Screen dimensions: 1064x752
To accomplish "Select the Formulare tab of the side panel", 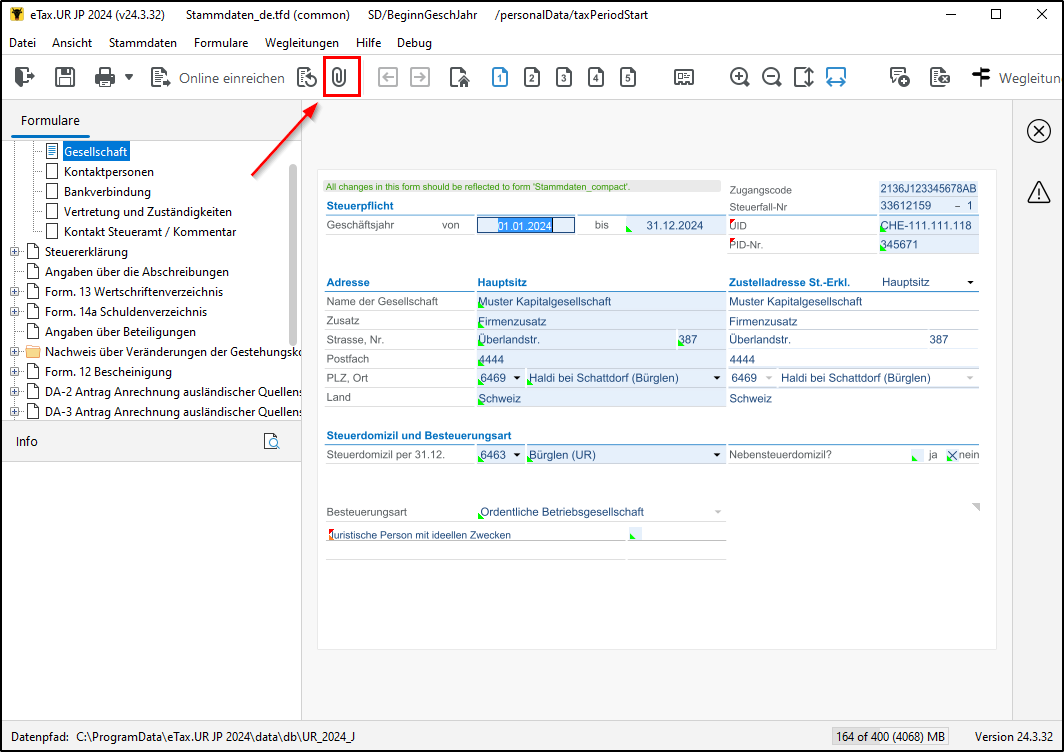I will (50, 121).
